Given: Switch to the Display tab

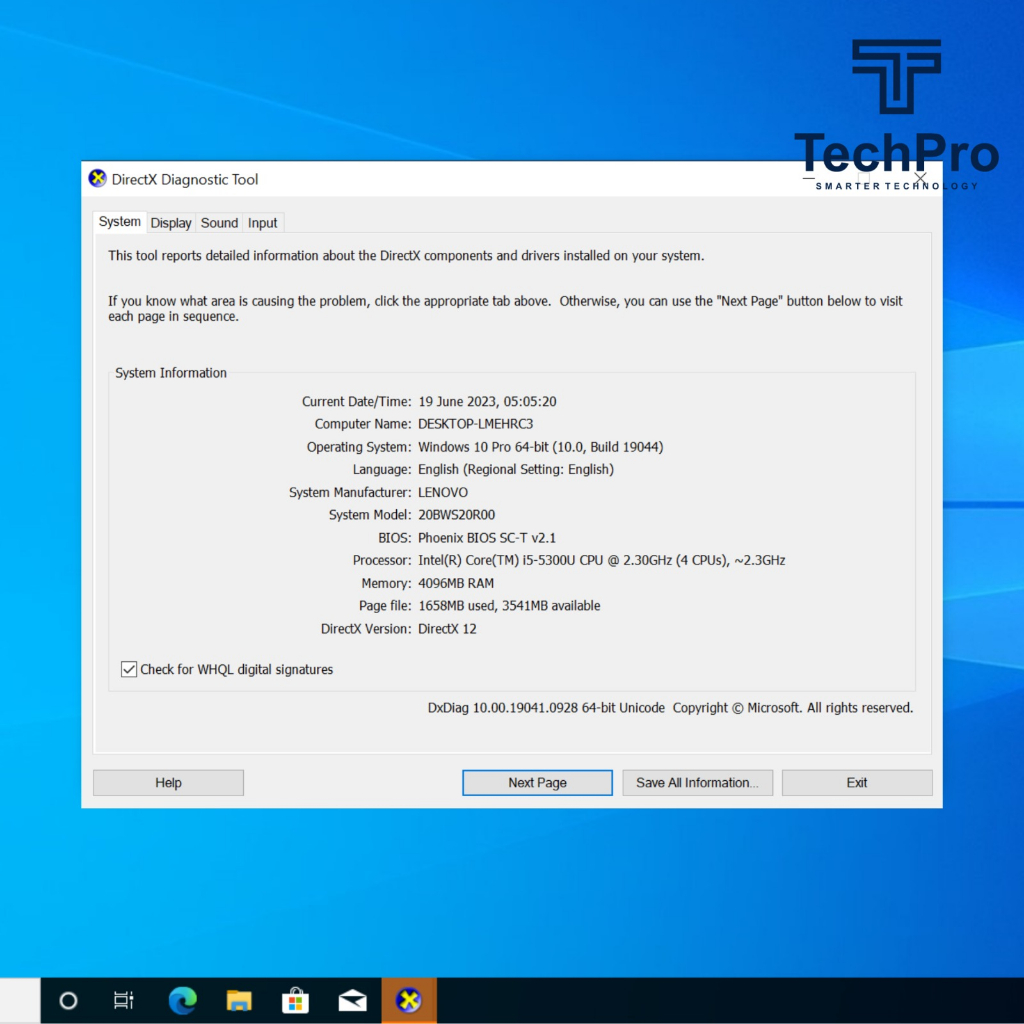Looking at the screenshot, I should (170, 222).
